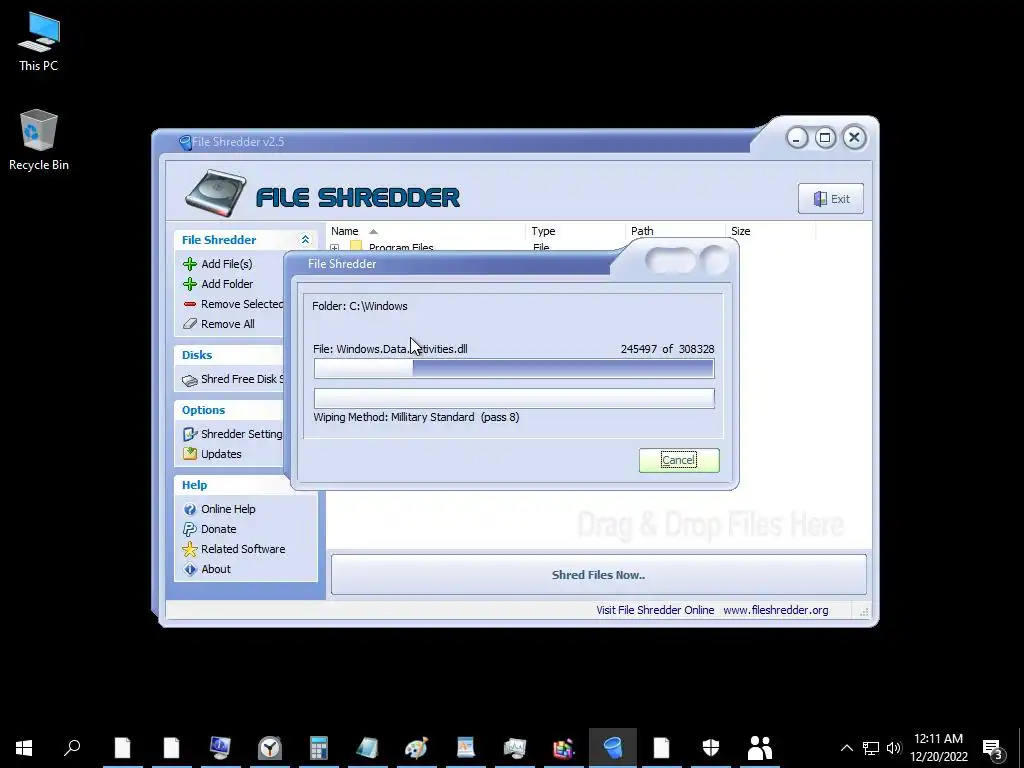
Task: Click the Help section heading
Action: [x=194, y=485]
